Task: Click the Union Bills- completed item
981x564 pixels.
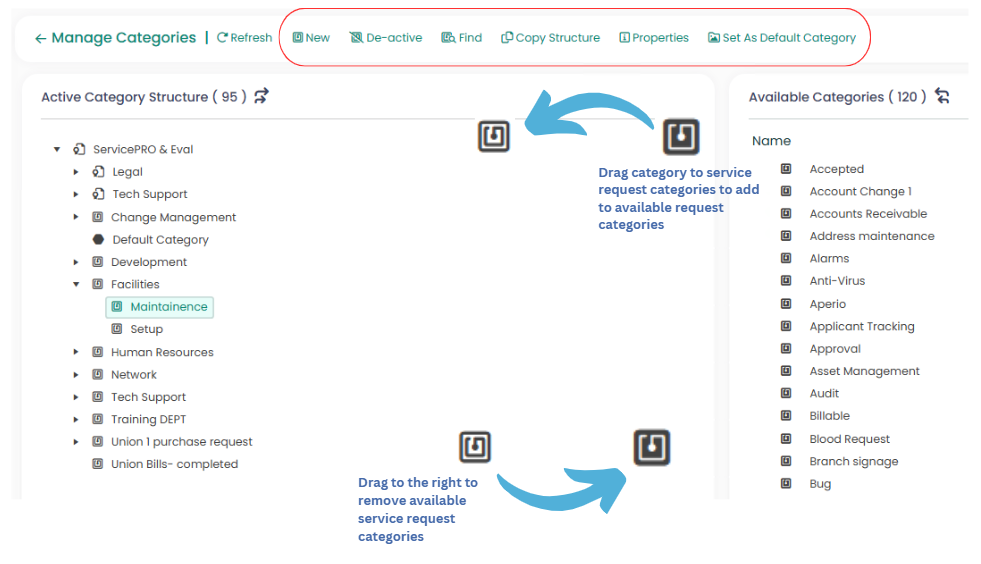Action: 174,464
